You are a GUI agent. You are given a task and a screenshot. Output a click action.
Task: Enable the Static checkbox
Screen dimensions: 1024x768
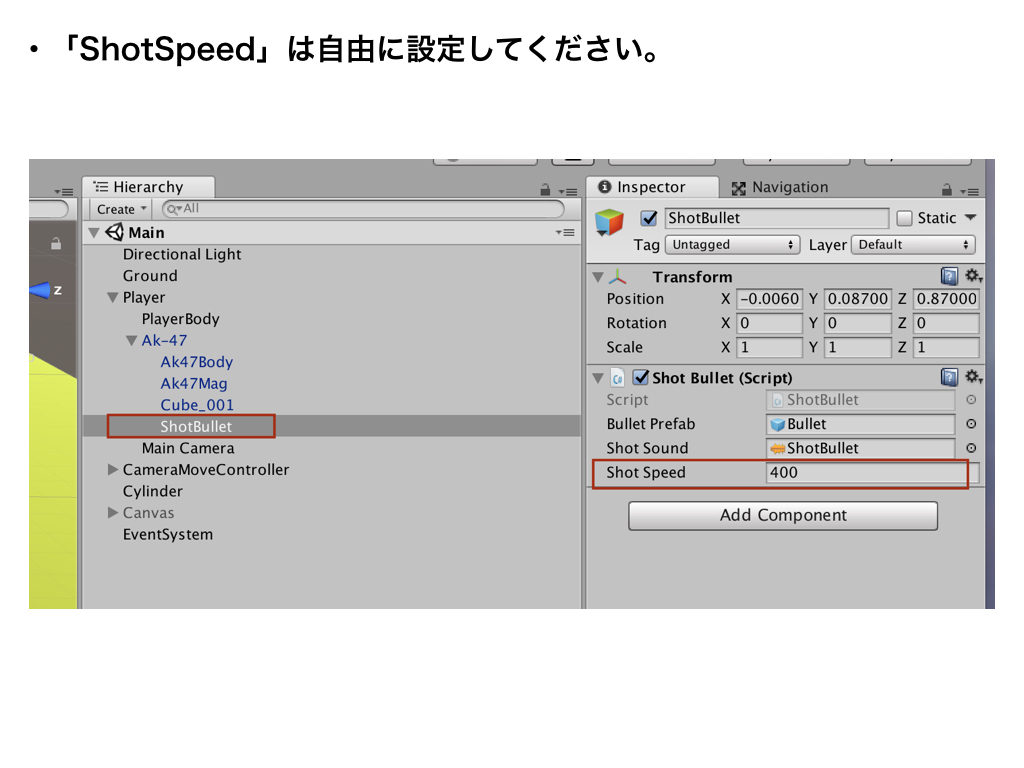click(904, 218)
